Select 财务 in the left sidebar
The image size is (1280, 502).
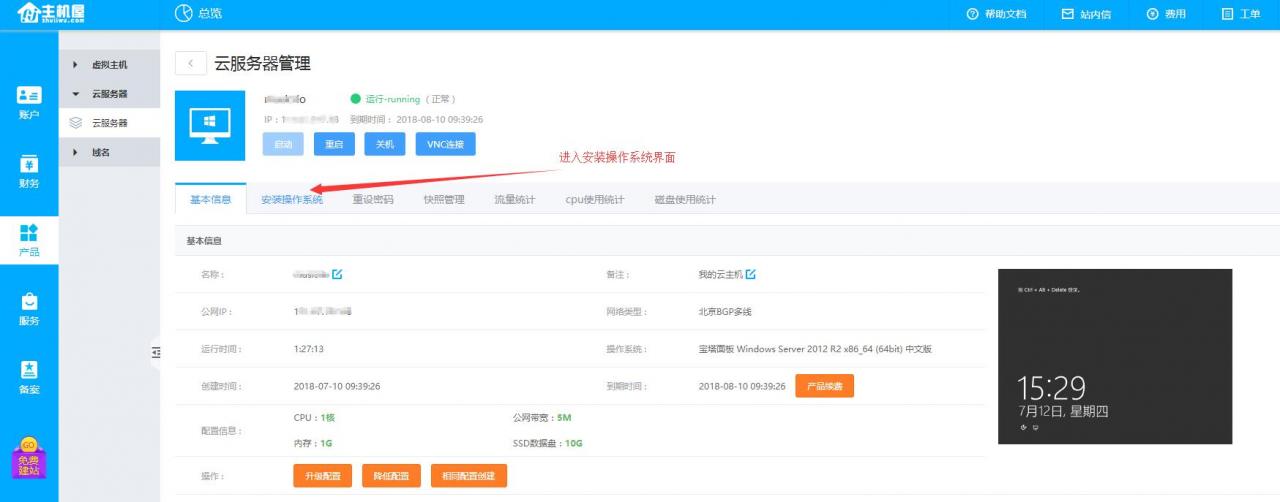click(x=29, y=171)
